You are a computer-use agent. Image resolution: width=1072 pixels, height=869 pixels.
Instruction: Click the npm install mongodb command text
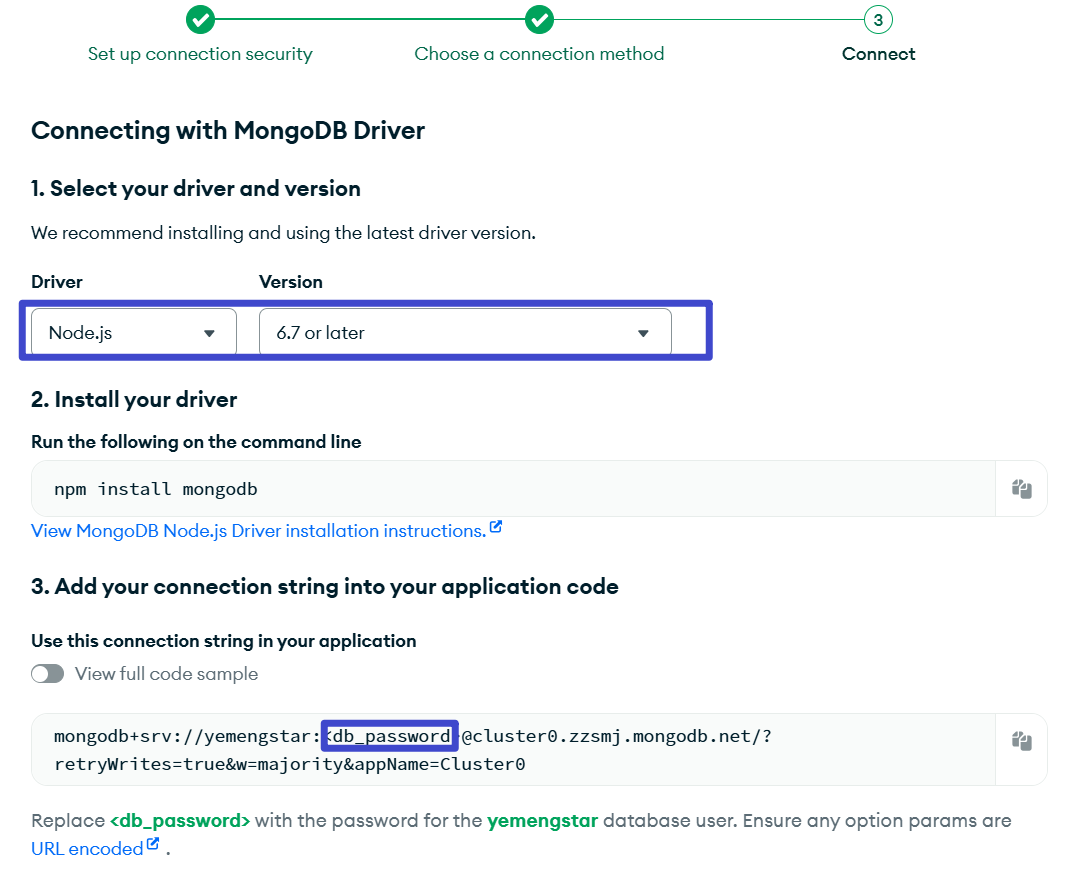[x=156, y=489]
